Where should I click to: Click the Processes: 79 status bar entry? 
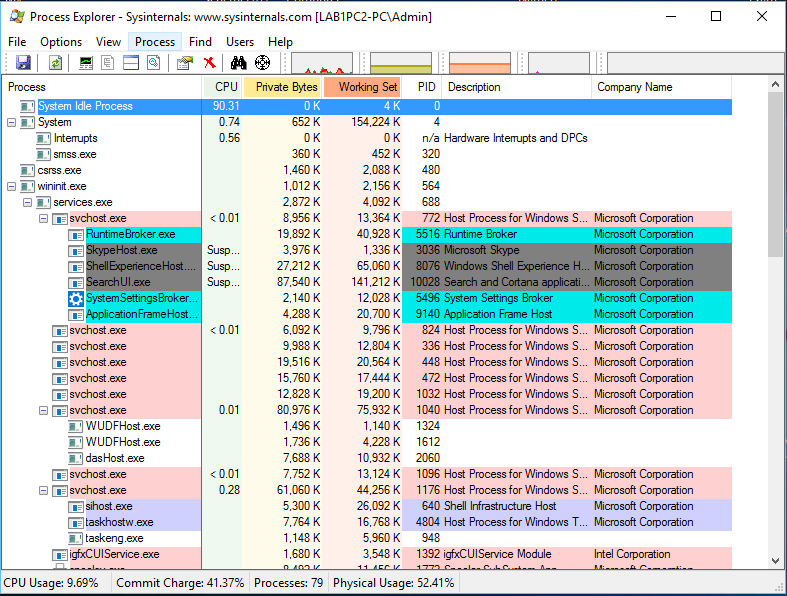click(289, 583)
